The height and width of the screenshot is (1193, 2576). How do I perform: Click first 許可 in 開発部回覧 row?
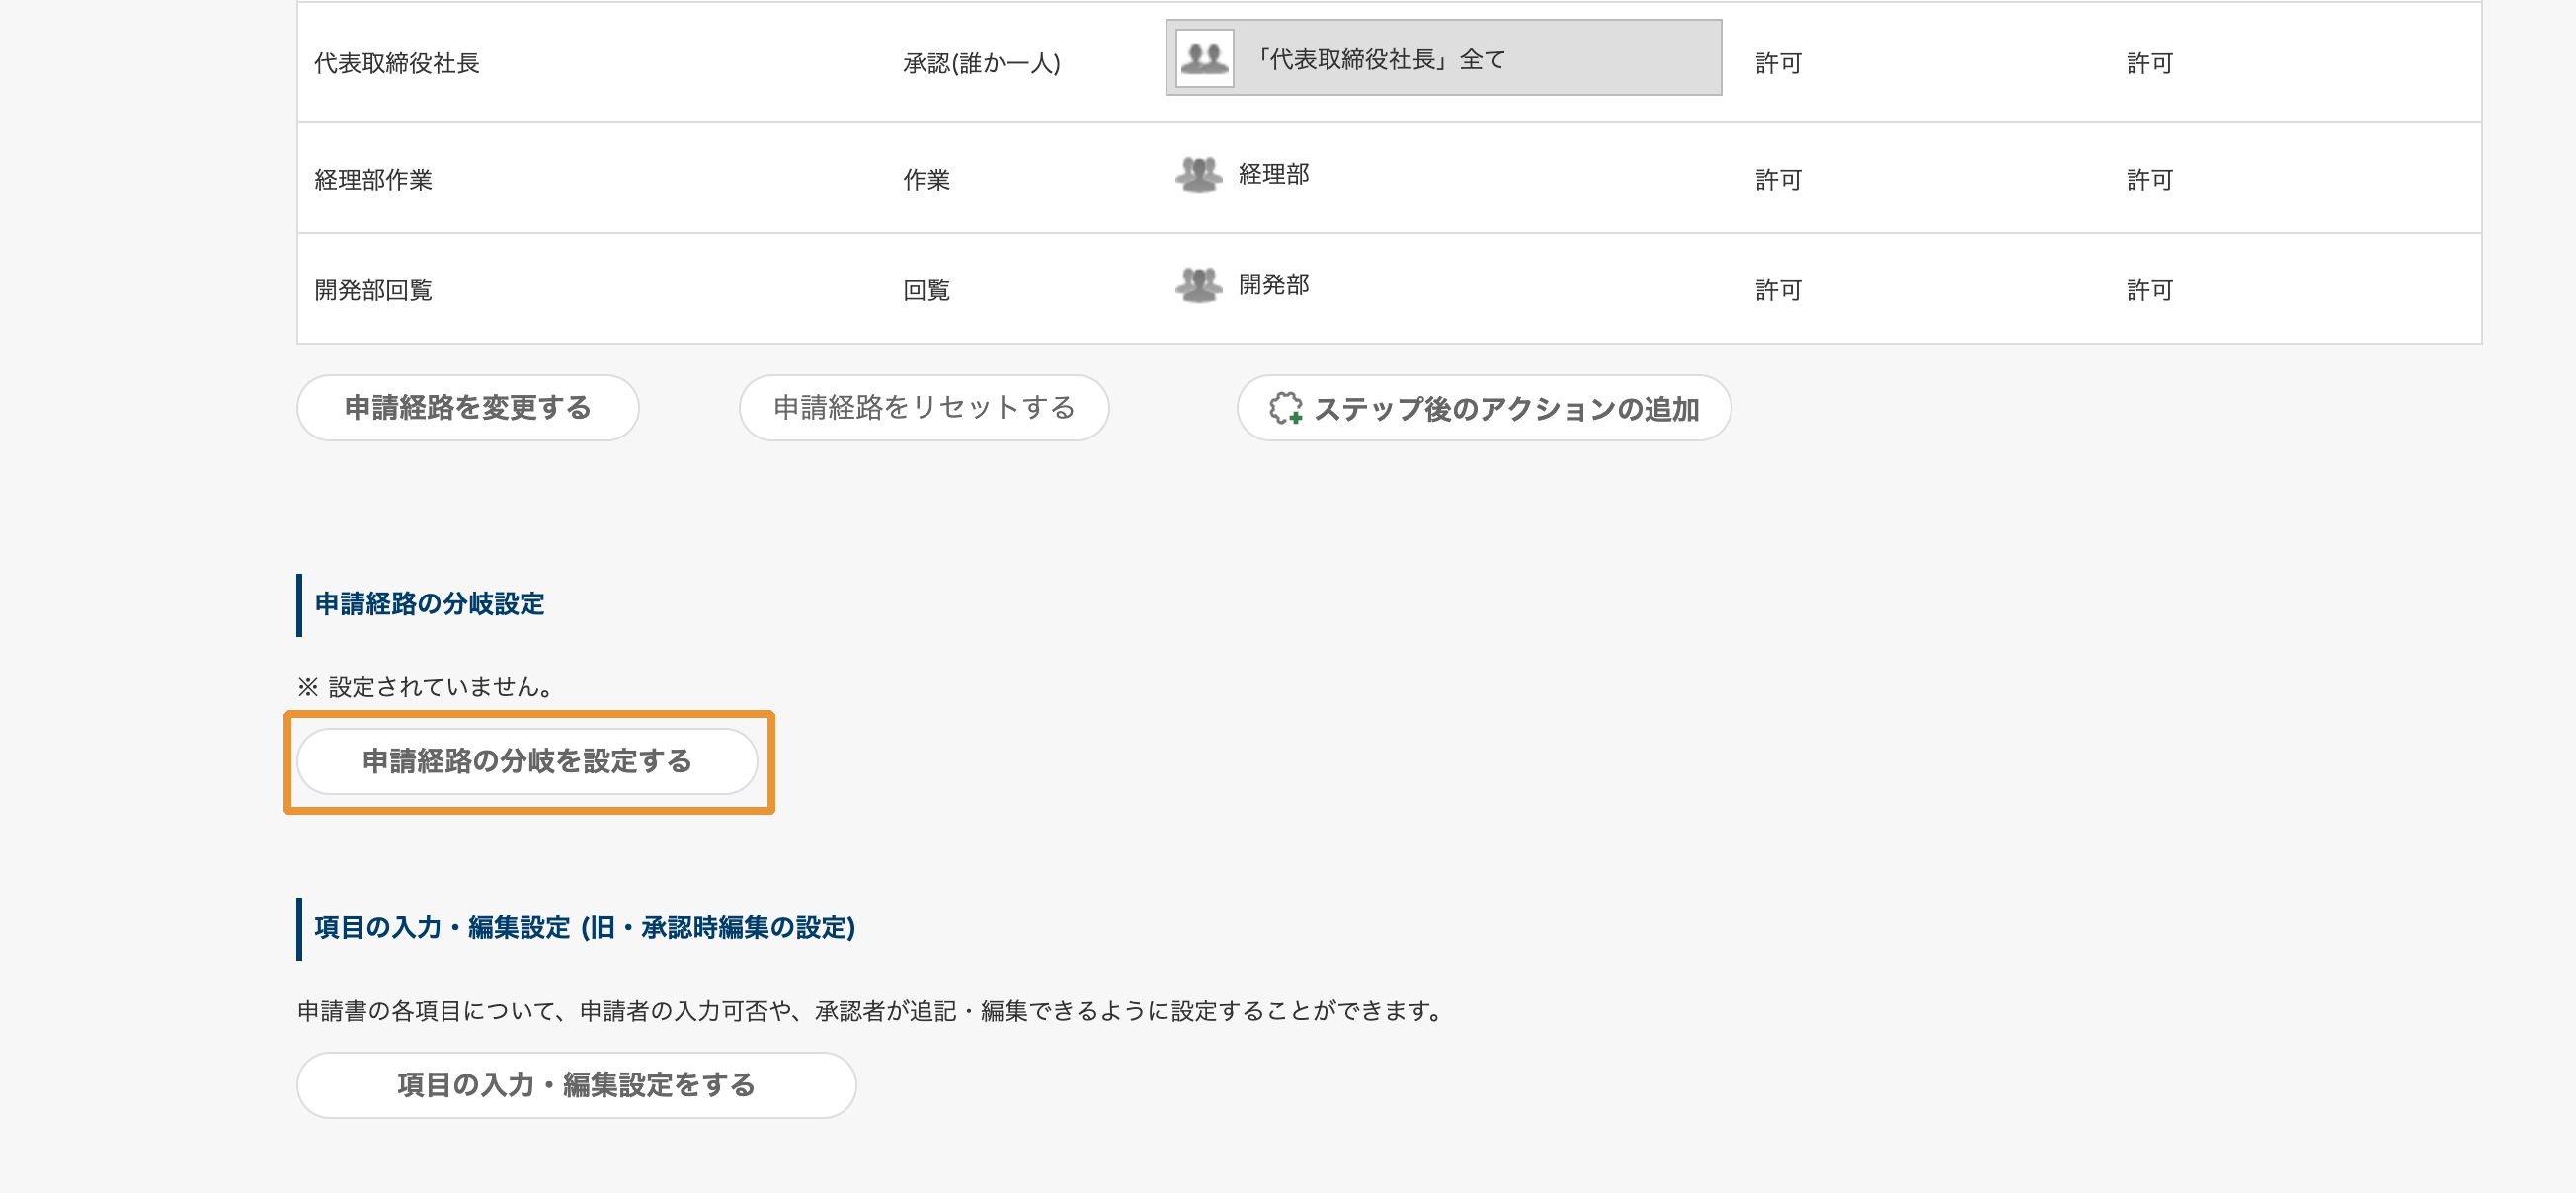pos(1778,291)
